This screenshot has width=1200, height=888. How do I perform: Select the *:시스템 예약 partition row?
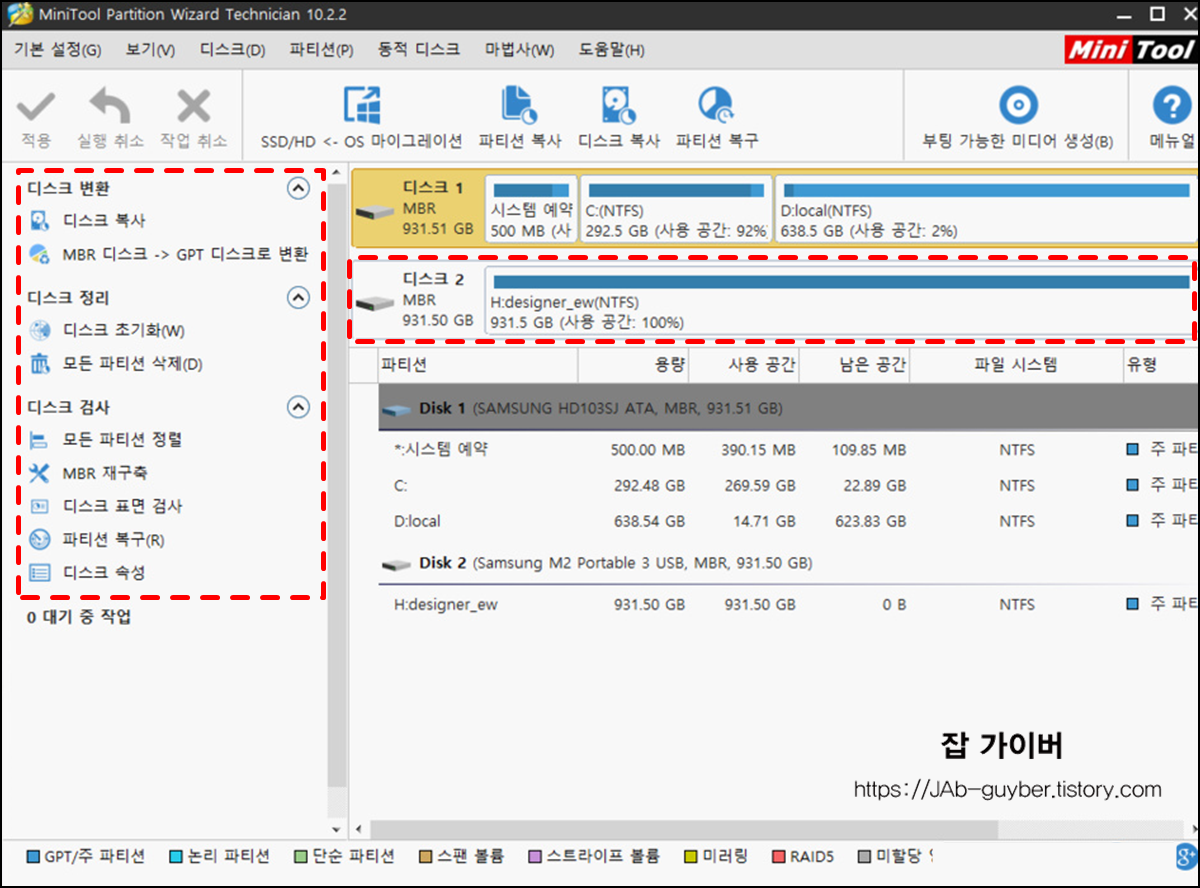(x=788, y=450)
